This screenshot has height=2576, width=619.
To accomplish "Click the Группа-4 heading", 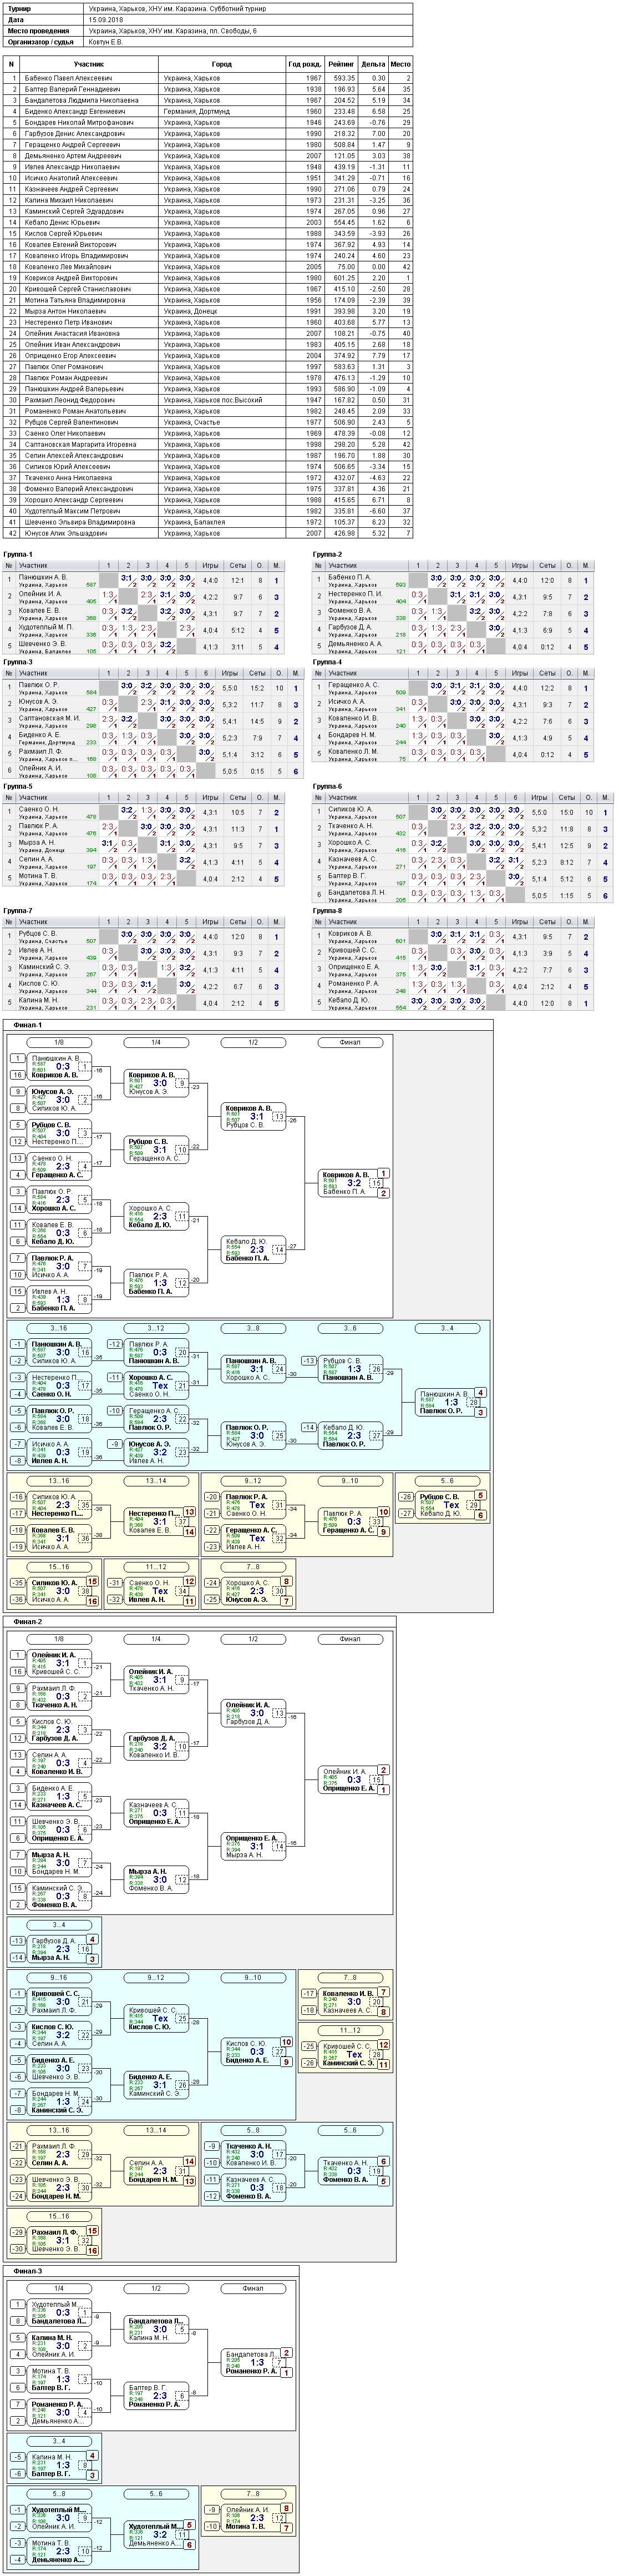I will 327,662.
